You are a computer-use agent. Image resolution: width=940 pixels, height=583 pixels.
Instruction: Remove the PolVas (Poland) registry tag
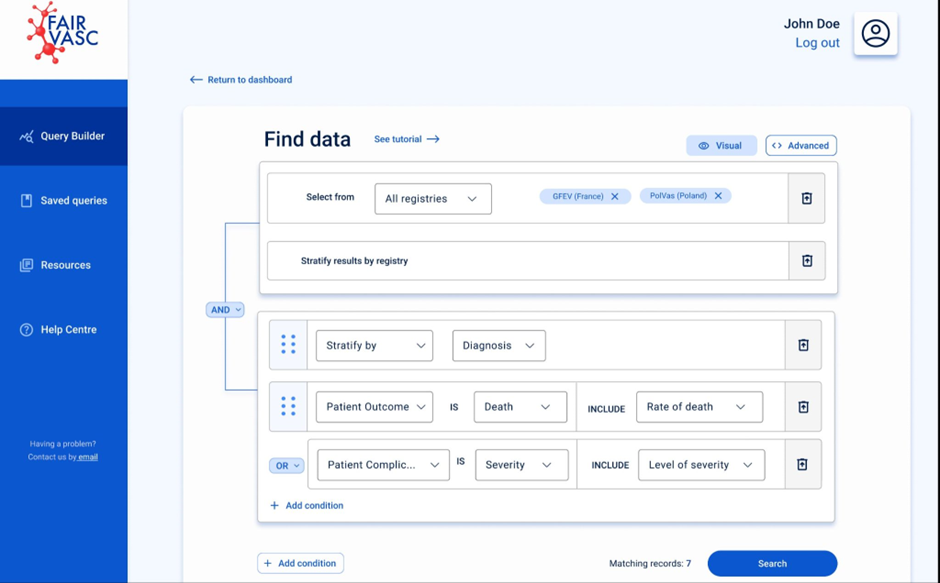(x=718, y=196)
